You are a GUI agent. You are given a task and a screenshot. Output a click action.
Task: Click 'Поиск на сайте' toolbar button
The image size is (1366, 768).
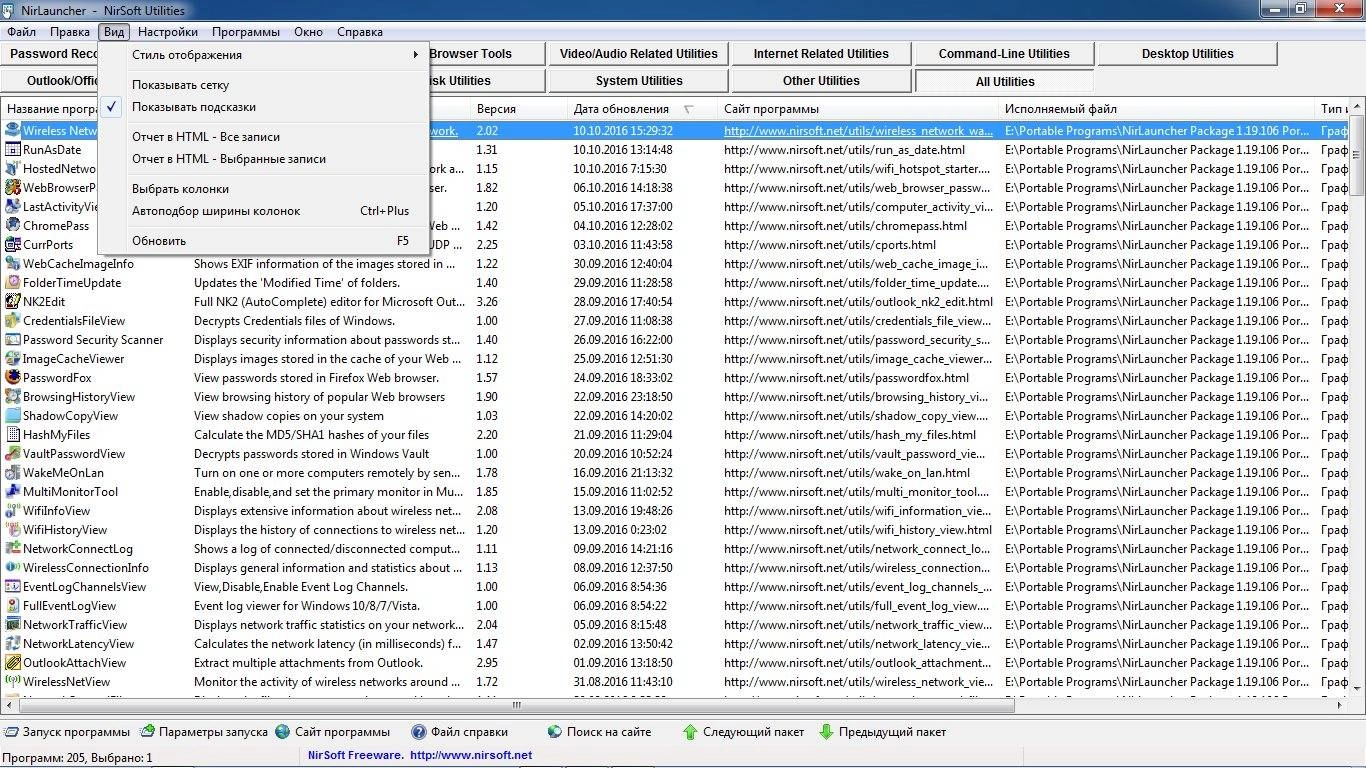(x=600, y=732)
